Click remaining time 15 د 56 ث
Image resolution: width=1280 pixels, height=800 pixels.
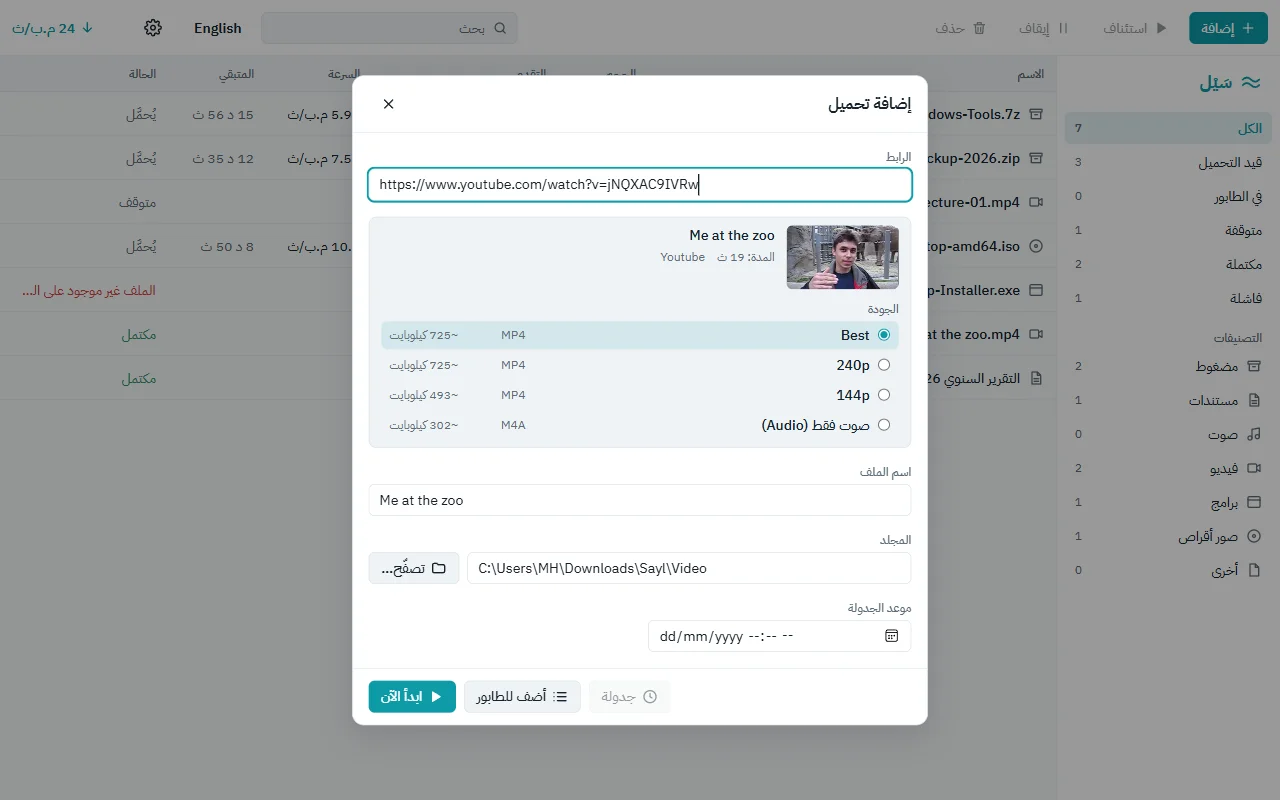click(x=223, y=115)
